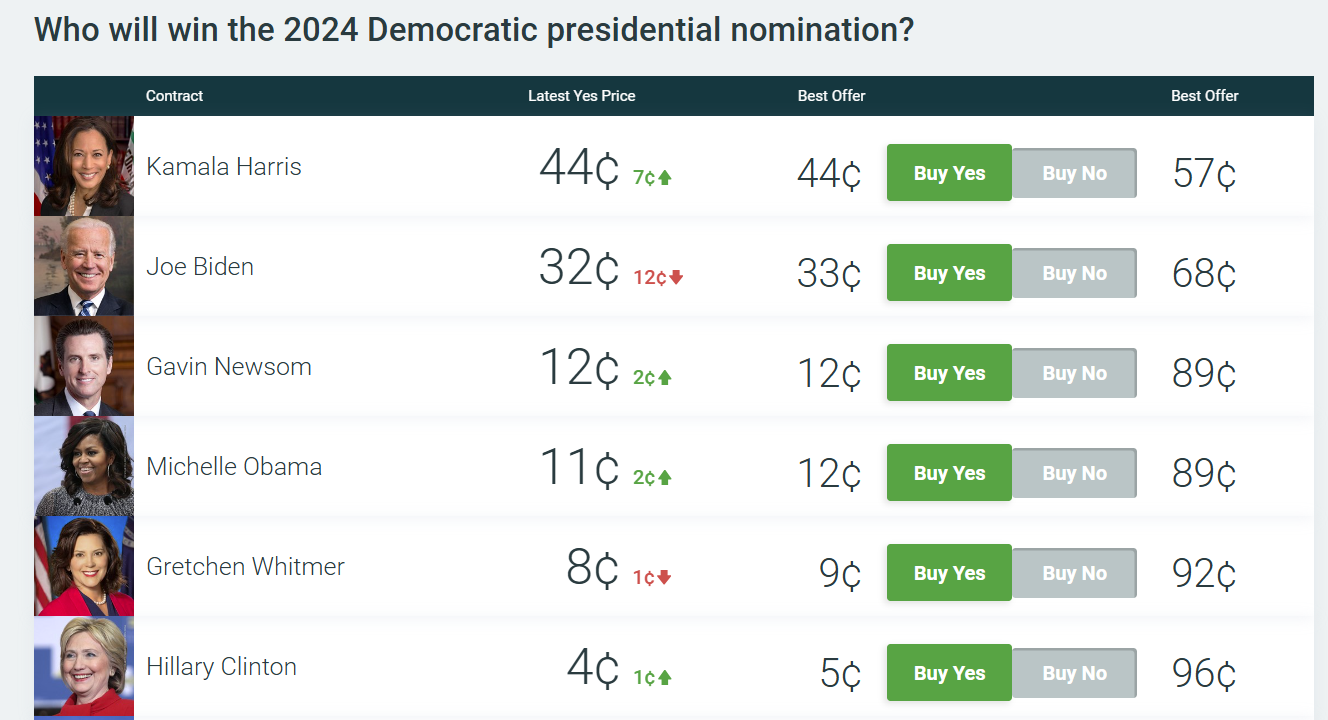Screen dimensions: 1328x720
Task: Buy No for Joe Biden
Action: coord(1074,273)
